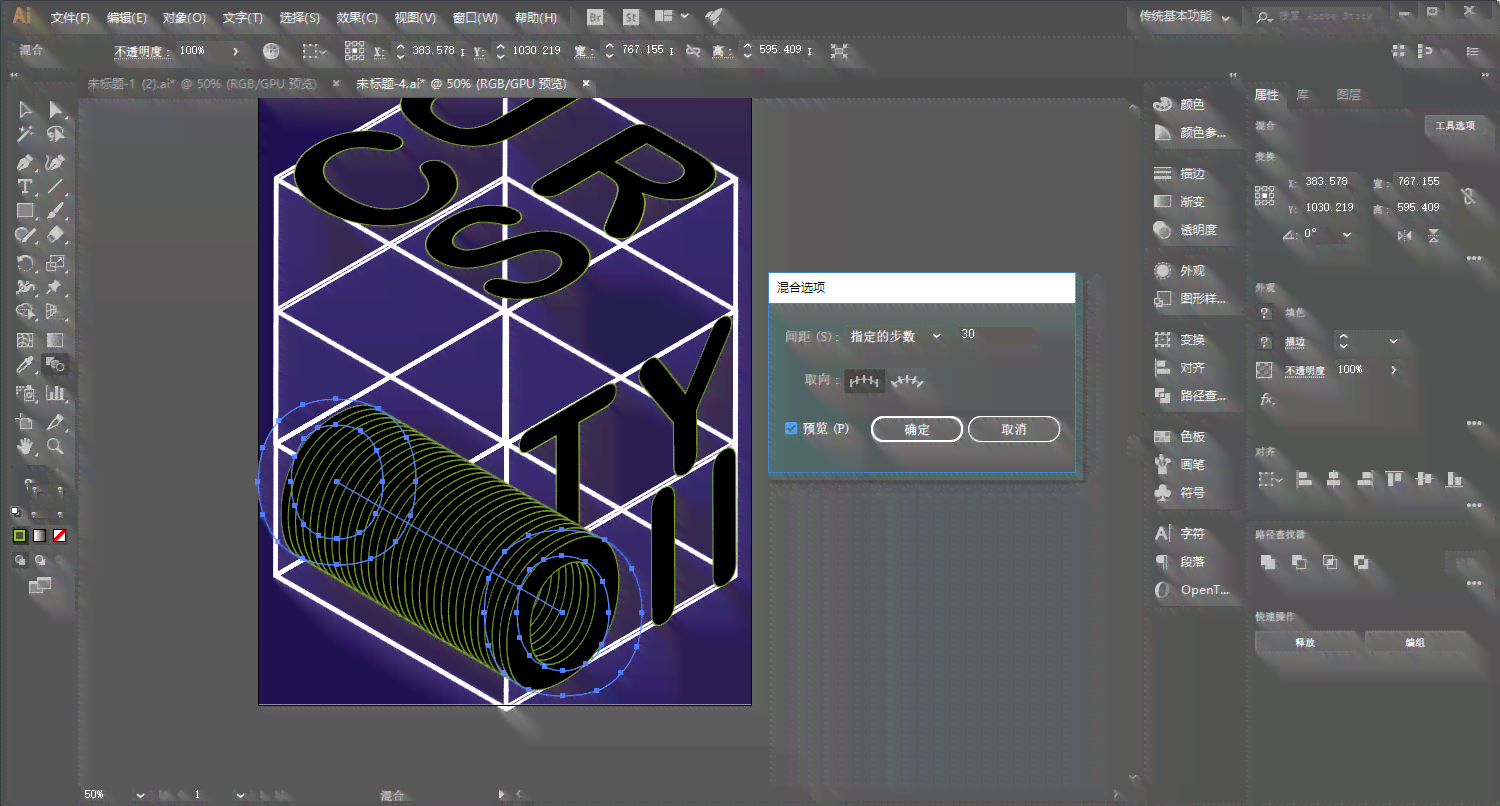Select the Rotate tool
This screenshot has height=806, width=1500.
(26, 264)
